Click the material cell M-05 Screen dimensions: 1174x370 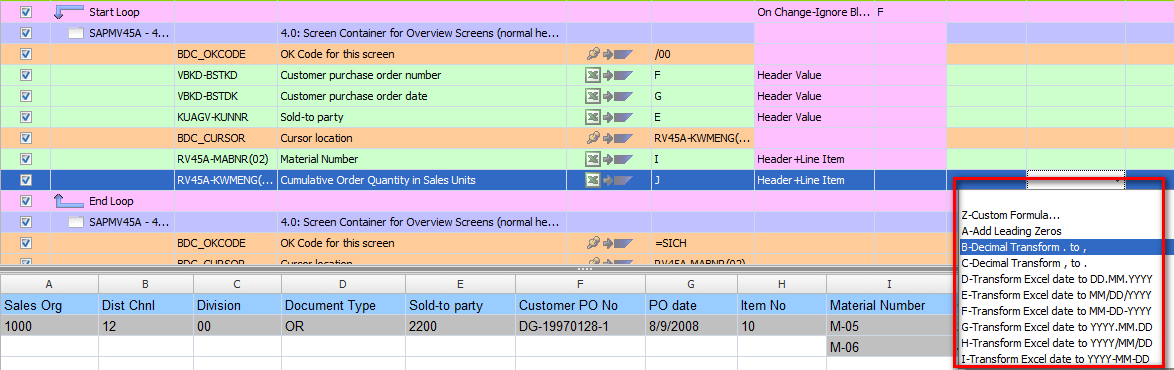889,326
